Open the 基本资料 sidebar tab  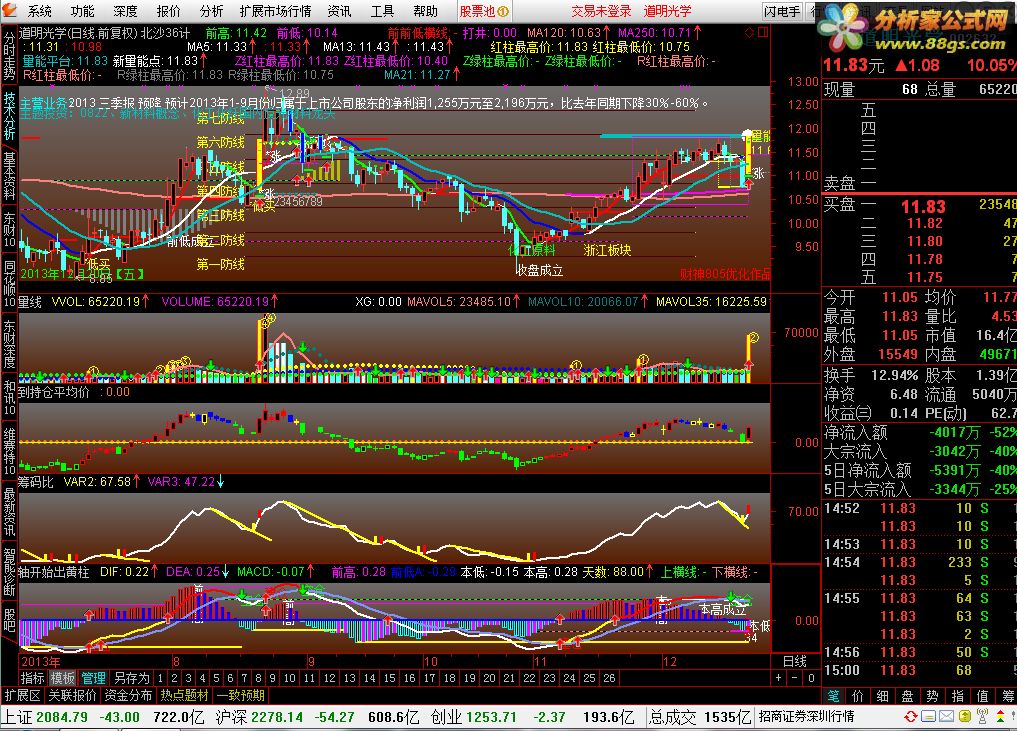pyautogui.click(x=9, y=176)
